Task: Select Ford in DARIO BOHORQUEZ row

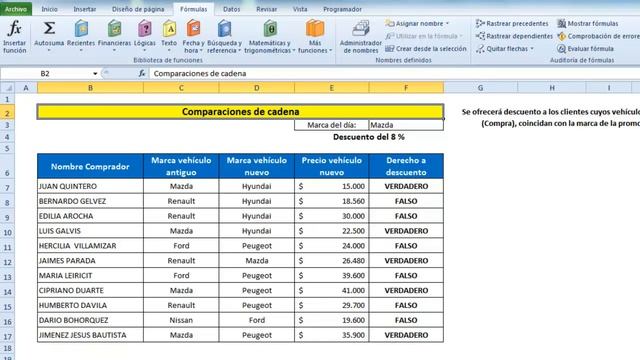Action: (256, 320)
